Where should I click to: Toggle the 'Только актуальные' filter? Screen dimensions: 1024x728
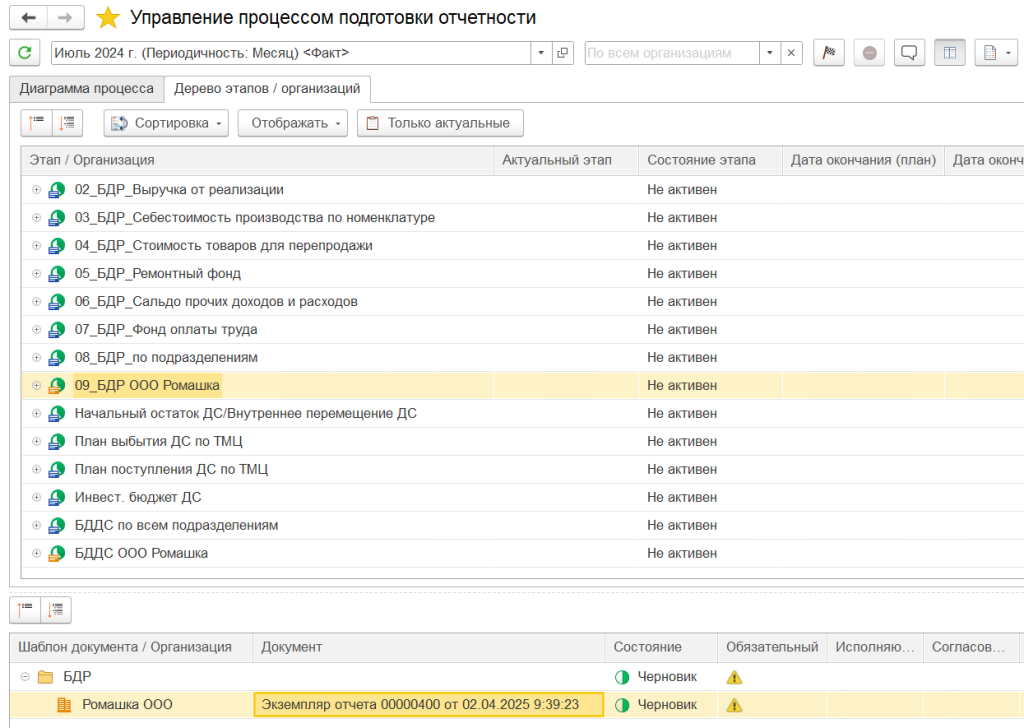[440, 123]
